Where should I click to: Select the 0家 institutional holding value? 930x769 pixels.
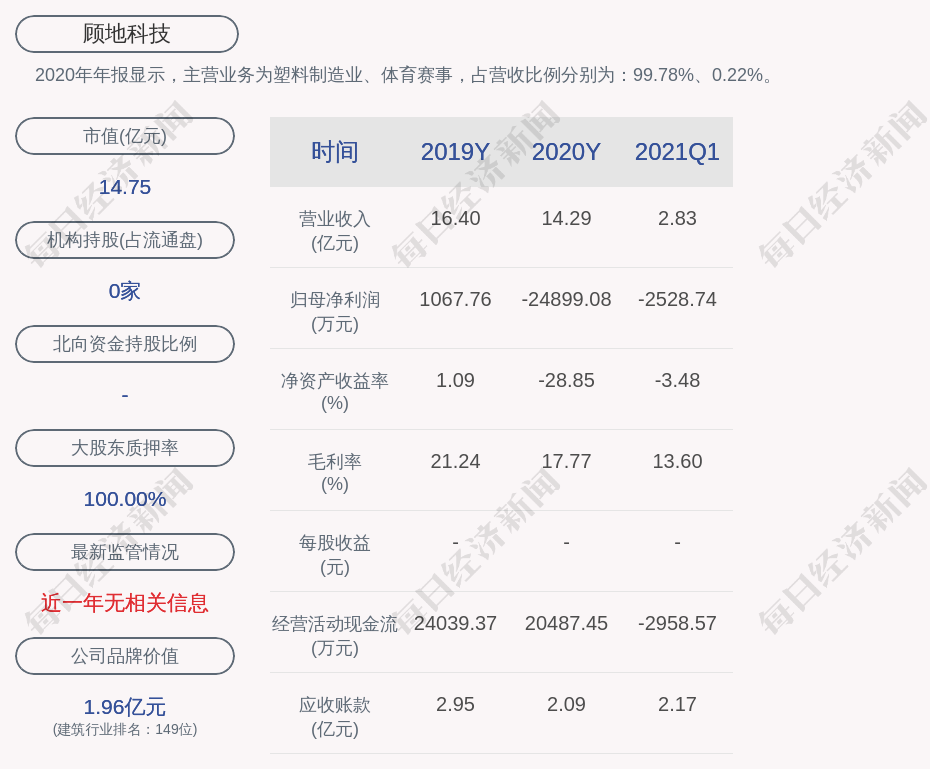click(125, 291)
